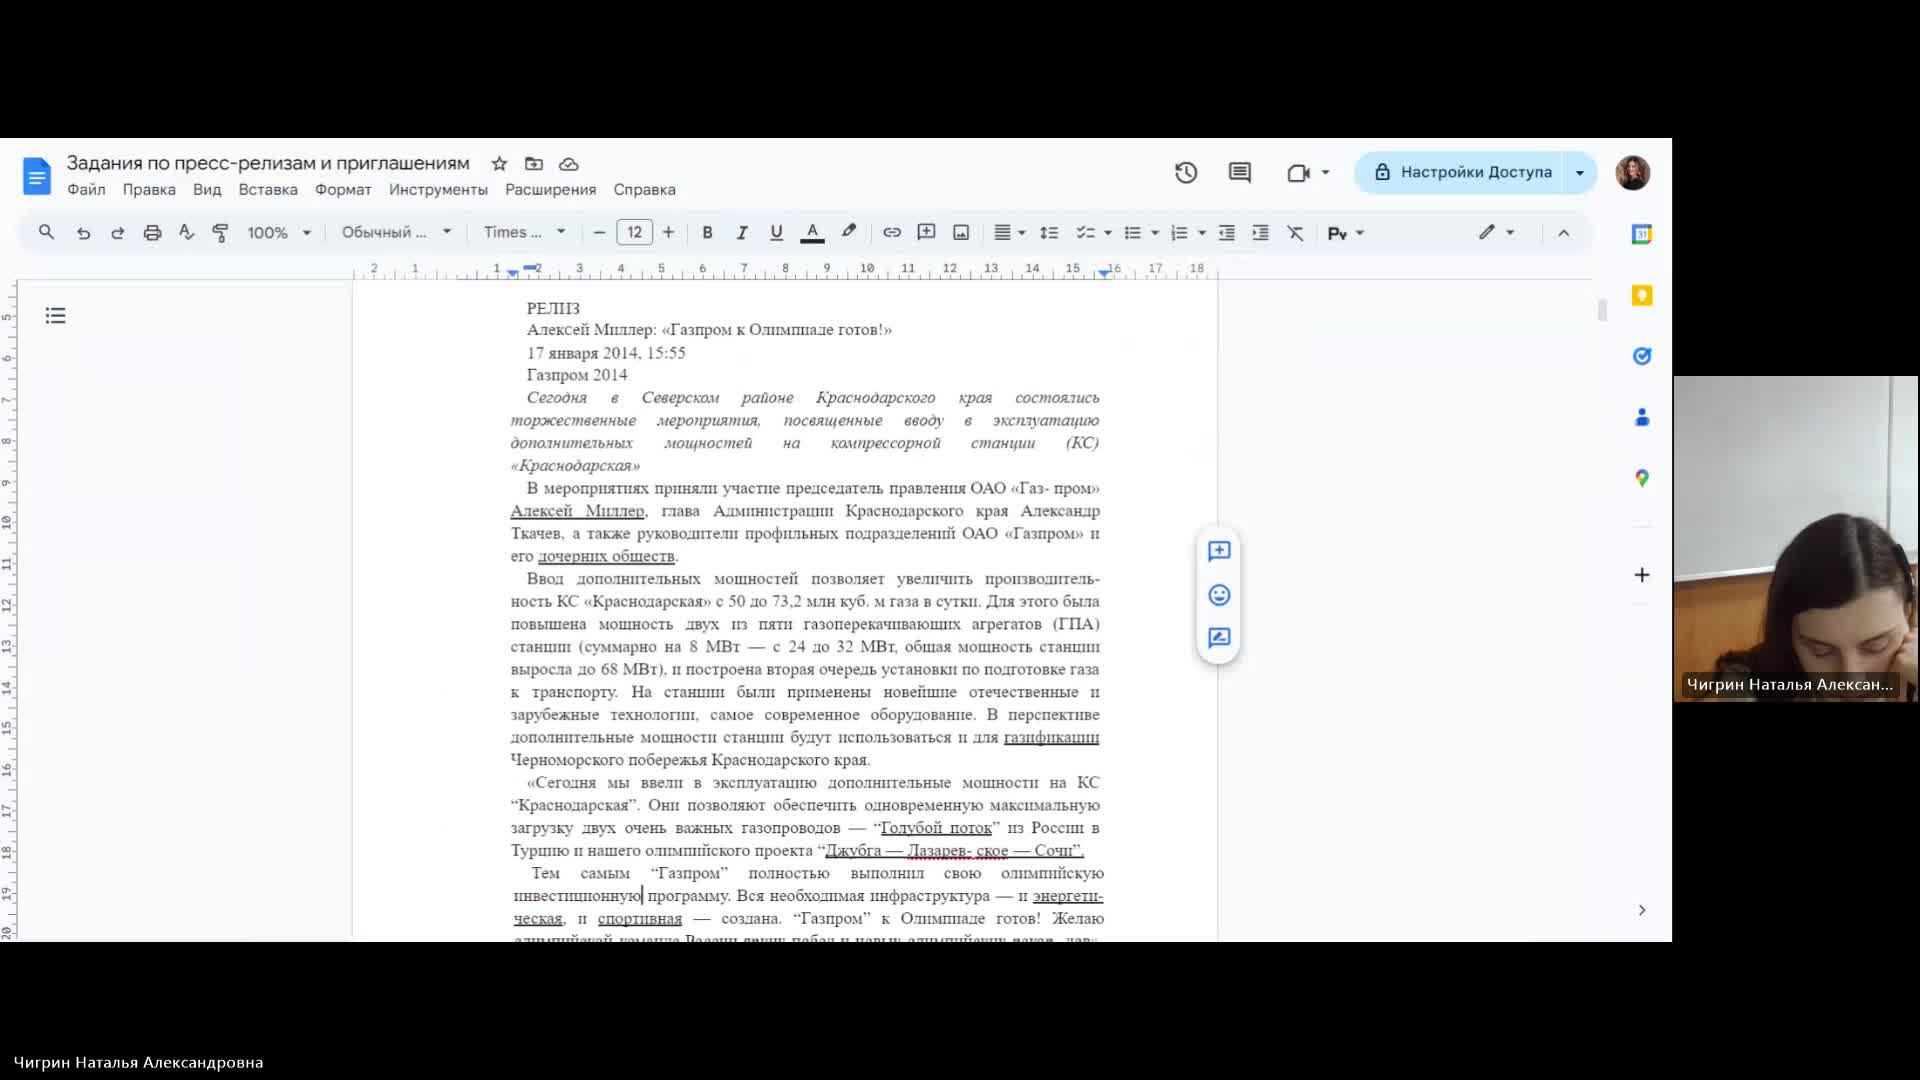Show the side panel chevron
Viewport: 1920px width, 1080px height.
coord(1642,910)
